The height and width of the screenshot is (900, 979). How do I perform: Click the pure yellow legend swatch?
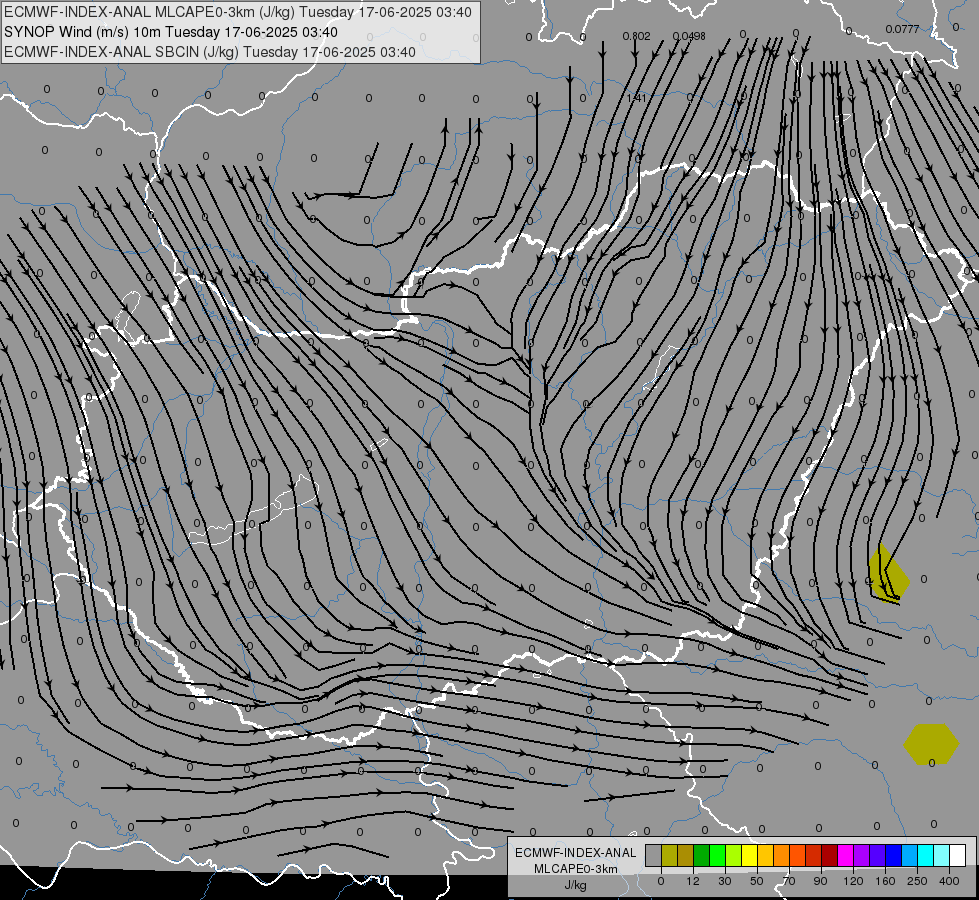tap(749, 856)
